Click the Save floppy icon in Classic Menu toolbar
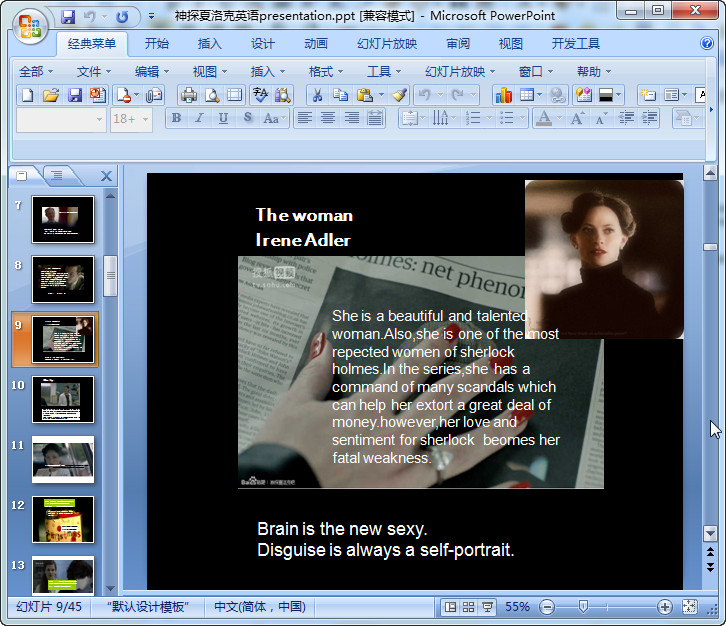The image size is (726, 626). (75, 95)
